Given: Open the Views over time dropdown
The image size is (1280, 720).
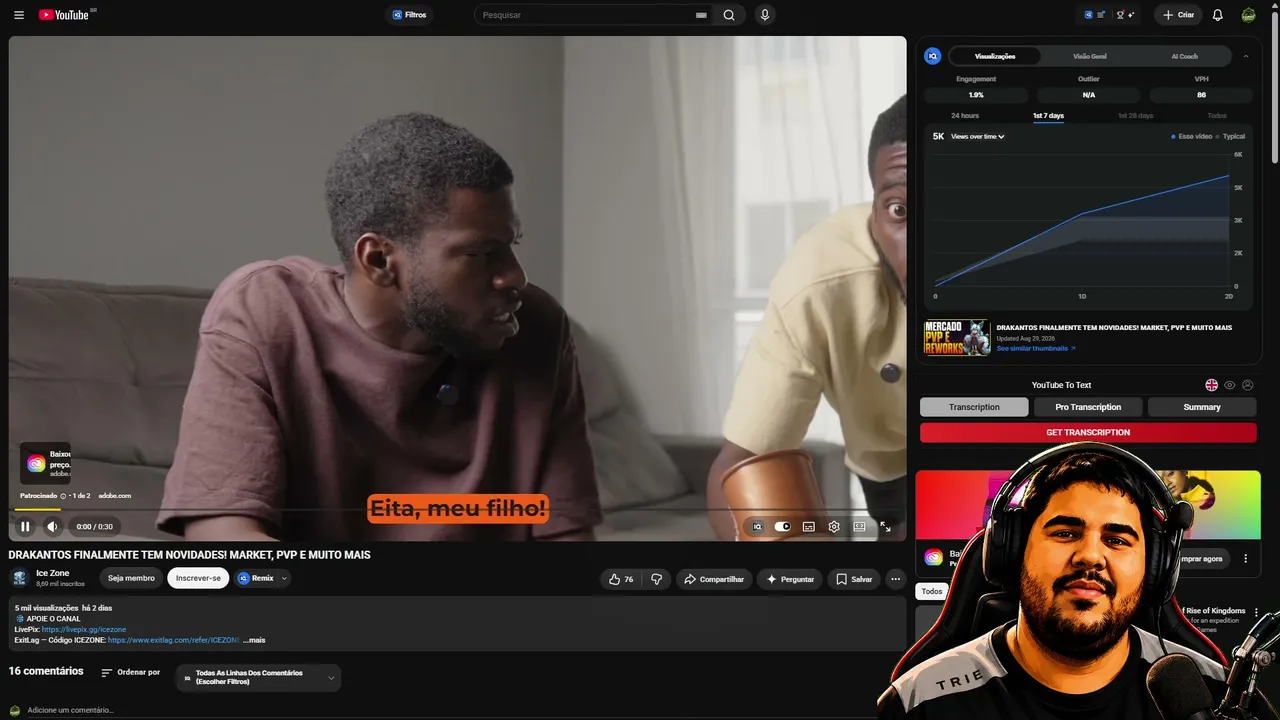Looking at the screenshot, I should [978, 136].
